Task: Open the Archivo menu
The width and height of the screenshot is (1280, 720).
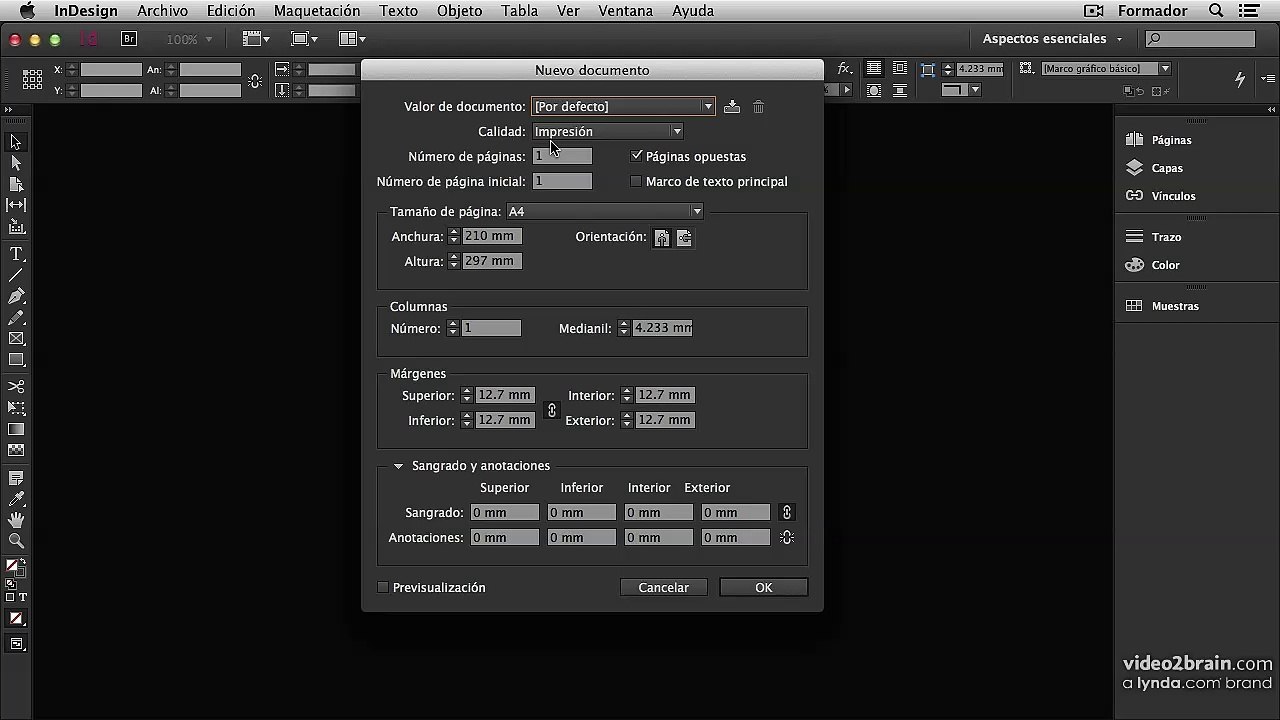Action: click(162, 11)
